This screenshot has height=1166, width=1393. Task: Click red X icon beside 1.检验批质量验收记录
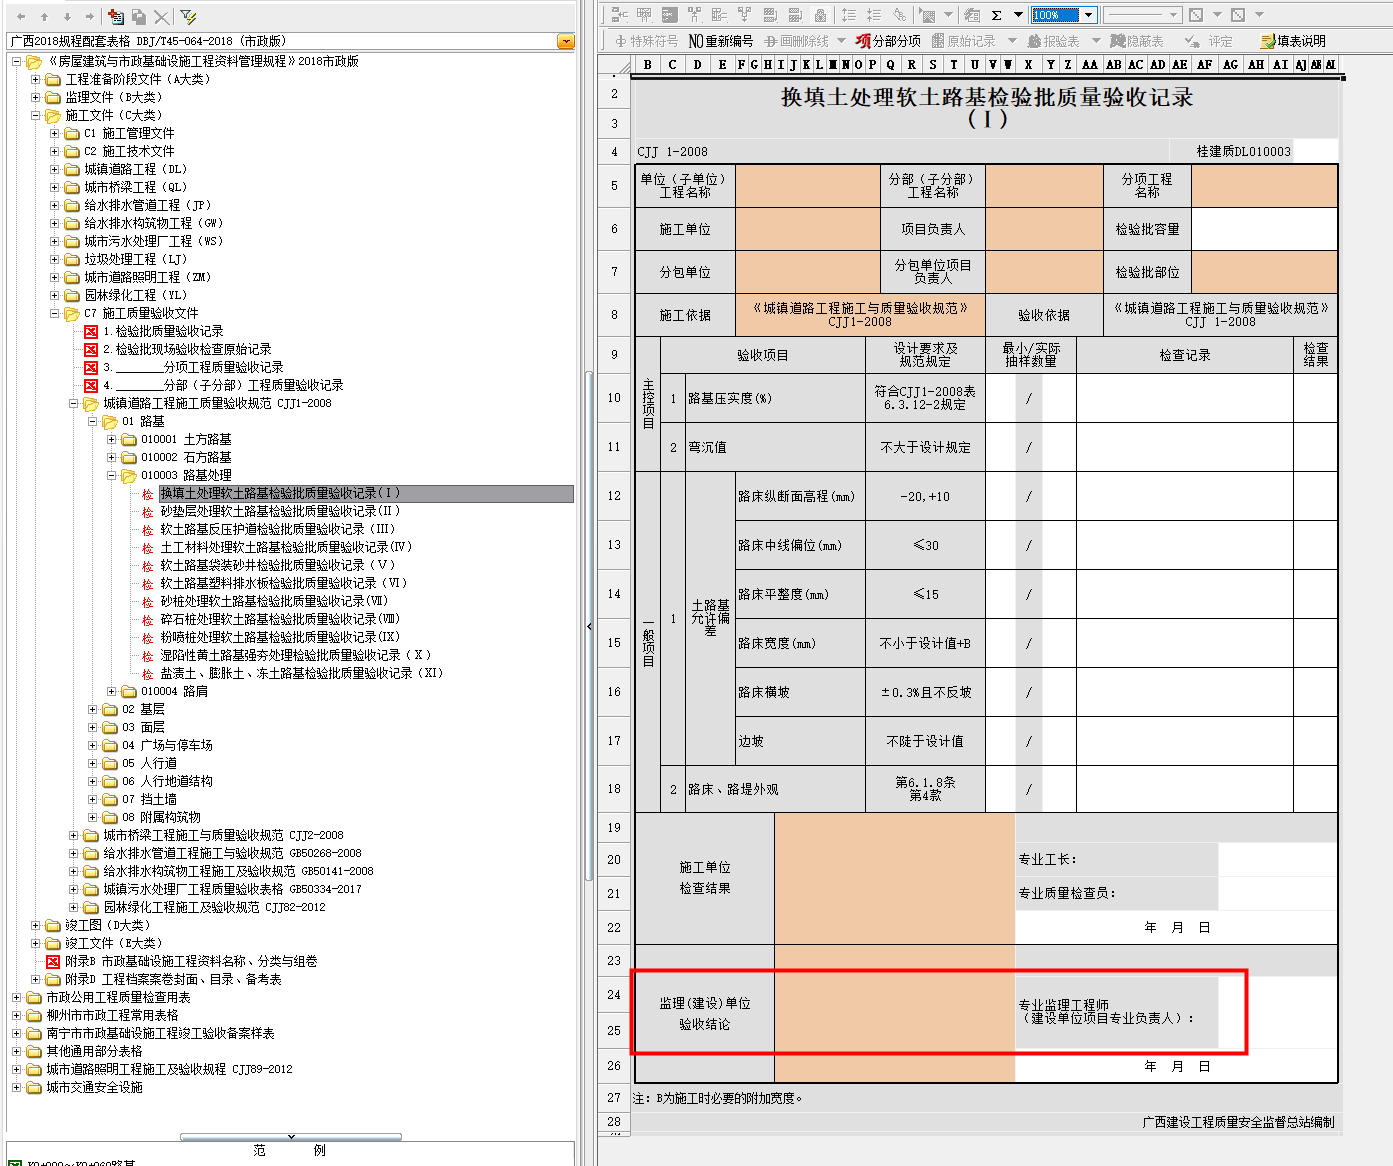pos(91,331)
